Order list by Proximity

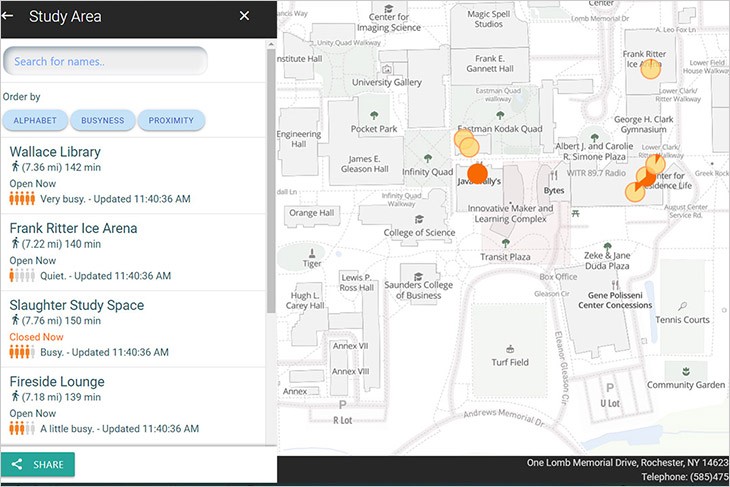(x=171, y=121)
